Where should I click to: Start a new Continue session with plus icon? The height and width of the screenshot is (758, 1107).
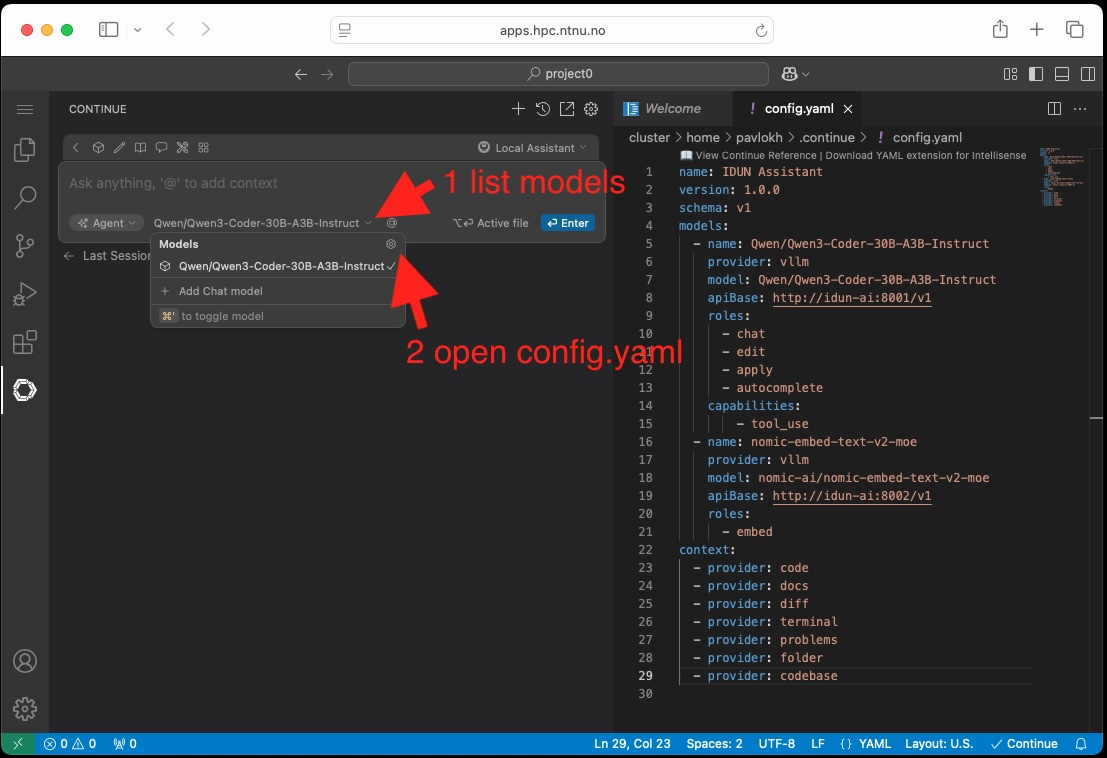coord(518,109)
